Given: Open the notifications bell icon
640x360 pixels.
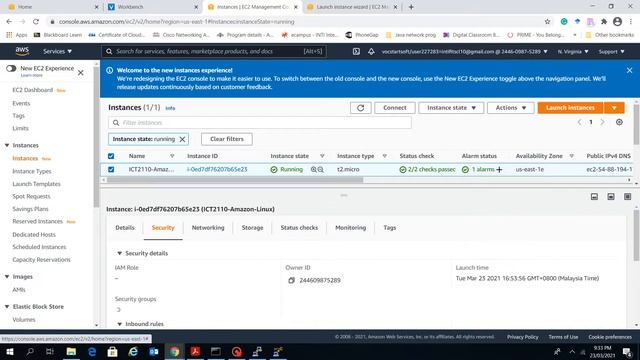Looking at the screenshot, I should (x=371, y=51).
